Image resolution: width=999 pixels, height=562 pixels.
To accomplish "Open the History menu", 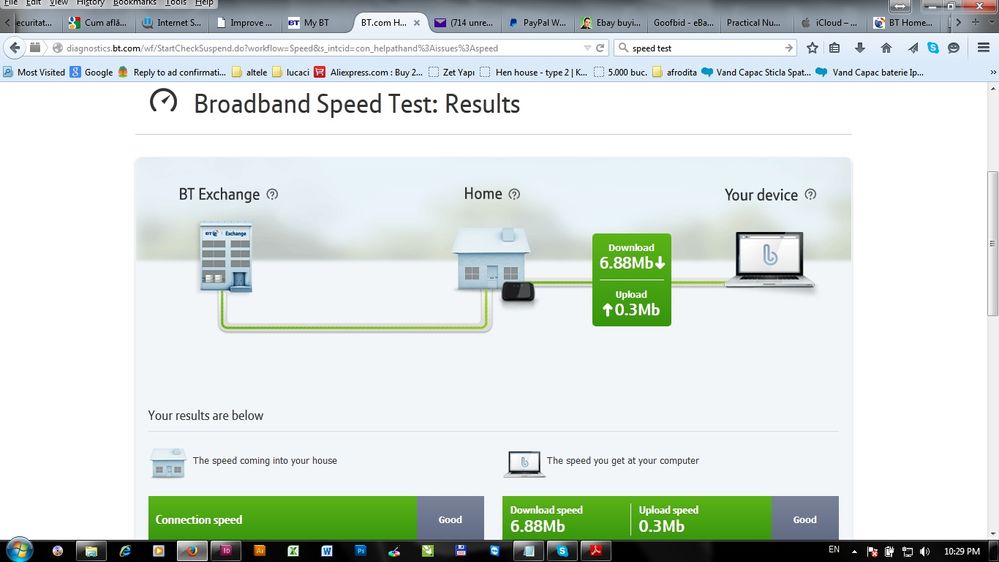I will (x=90, y=3).
